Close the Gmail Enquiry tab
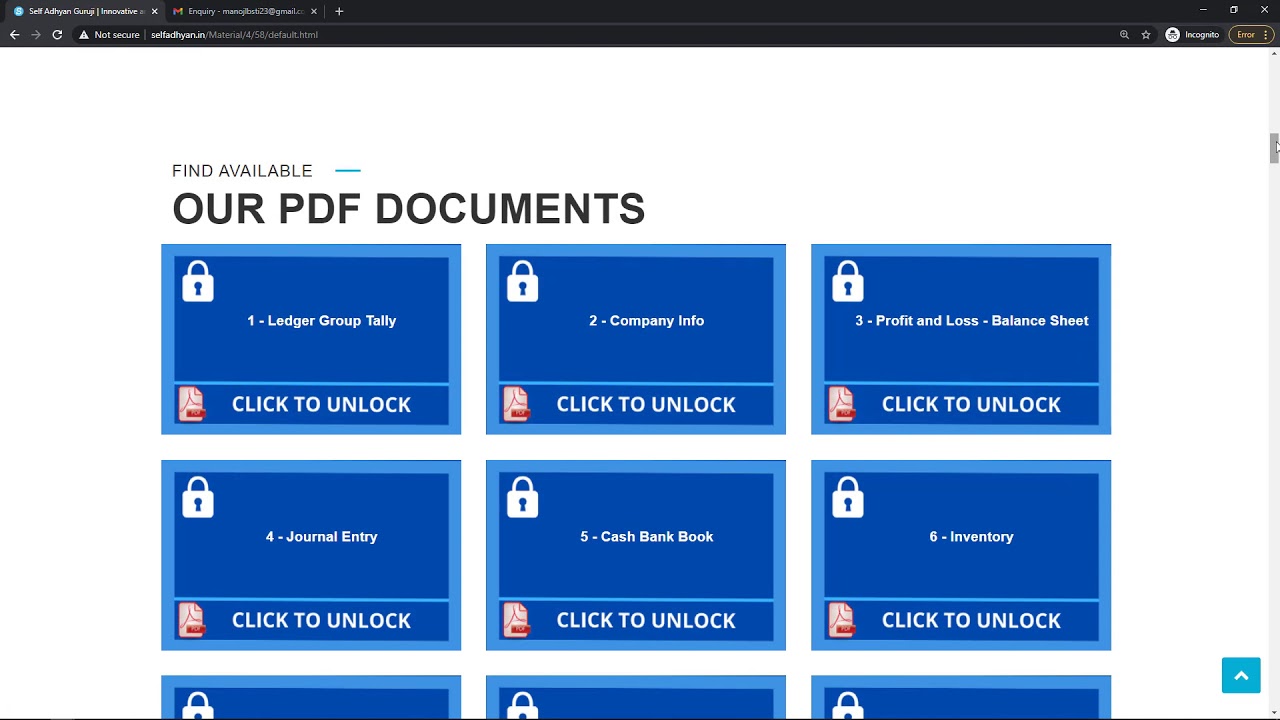 314,11
